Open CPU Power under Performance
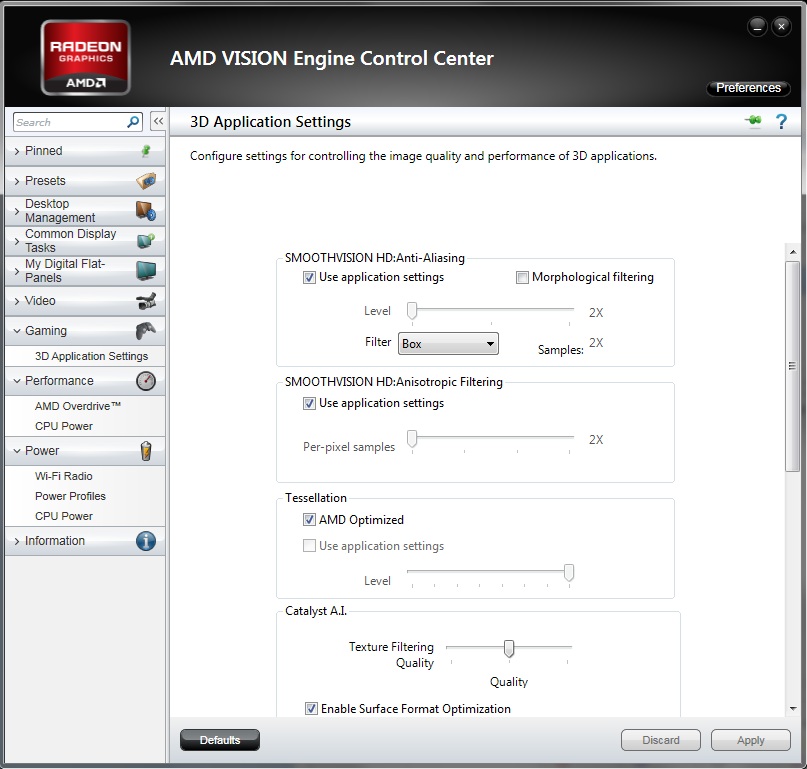The width and height of the screenshot is (807, 769). pos(64,426)
